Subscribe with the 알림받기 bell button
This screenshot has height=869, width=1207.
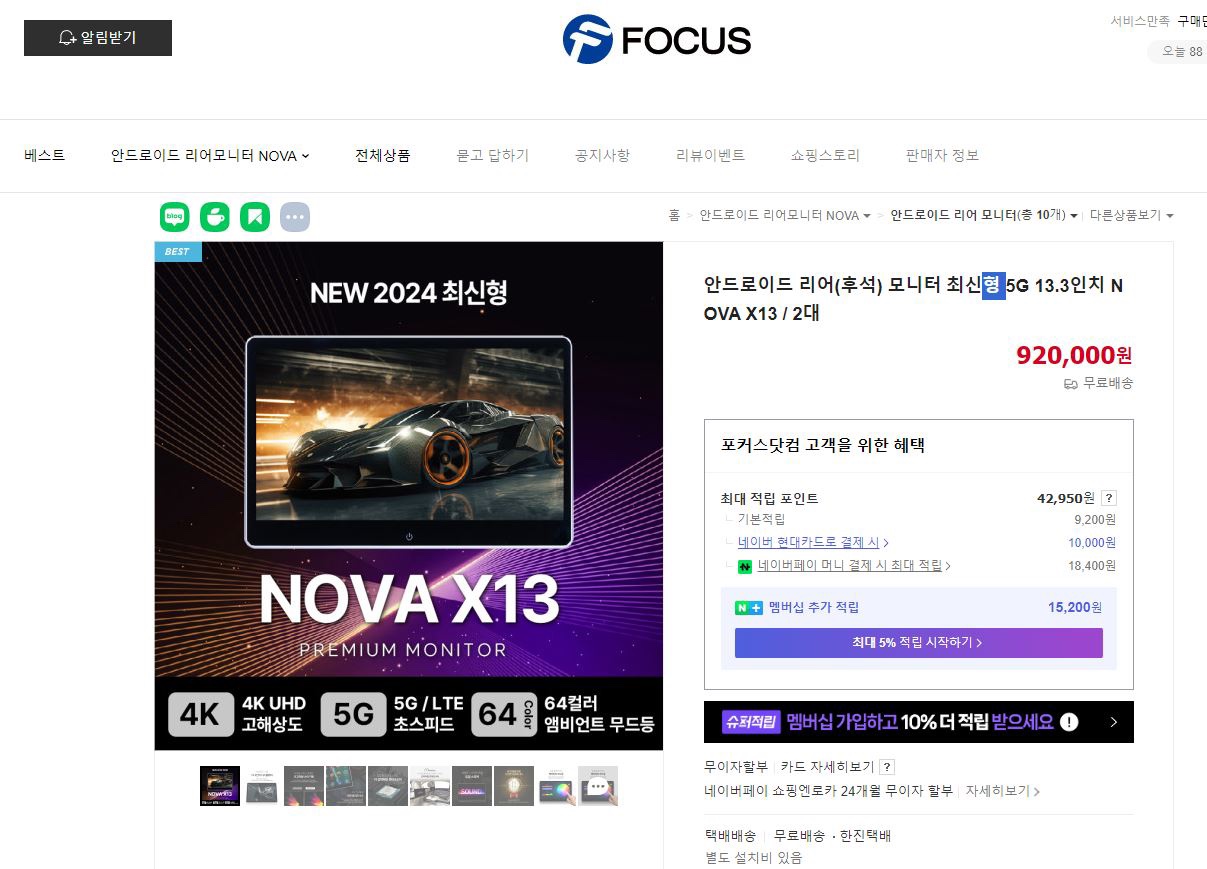click(98, 38)
